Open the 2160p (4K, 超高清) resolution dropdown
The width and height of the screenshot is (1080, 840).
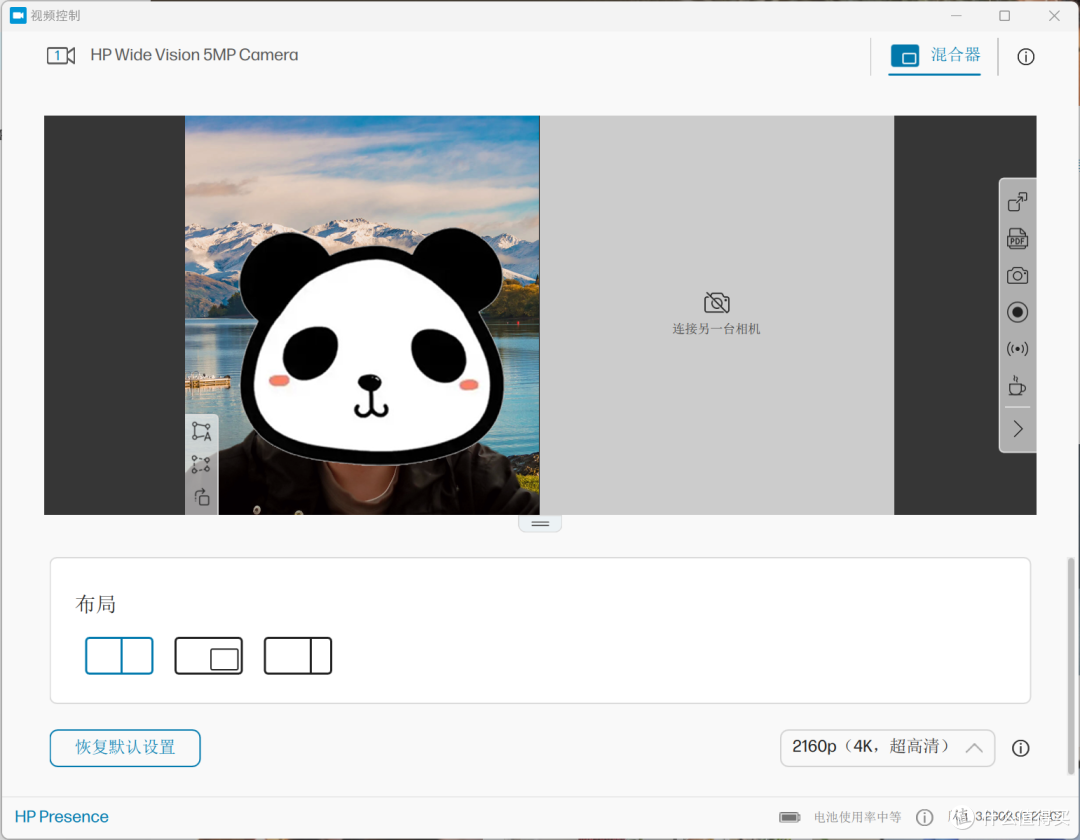coord(887,748)
